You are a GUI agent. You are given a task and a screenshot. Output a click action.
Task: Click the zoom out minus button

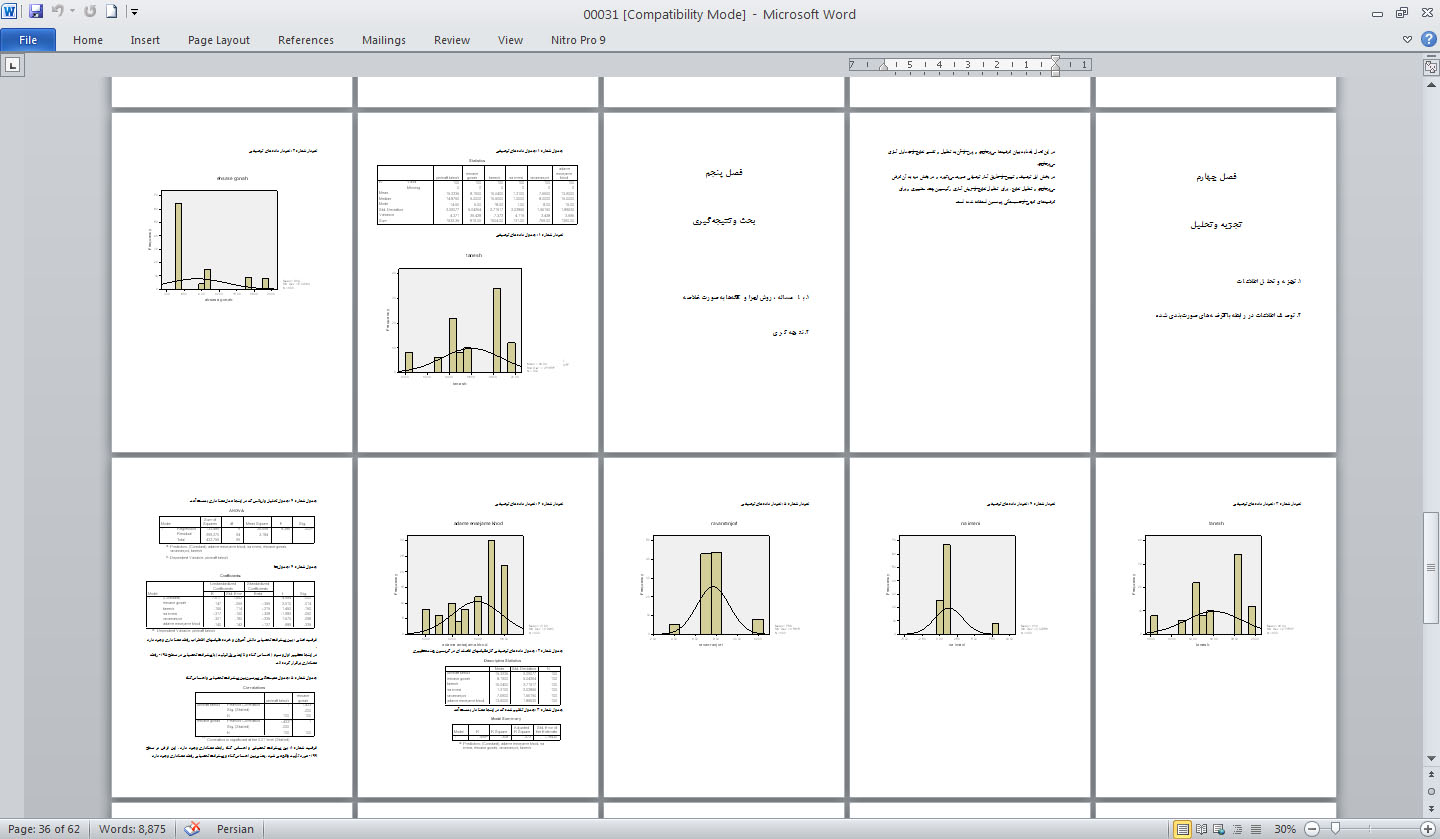pyautogui.click(x=1311, y=829)
